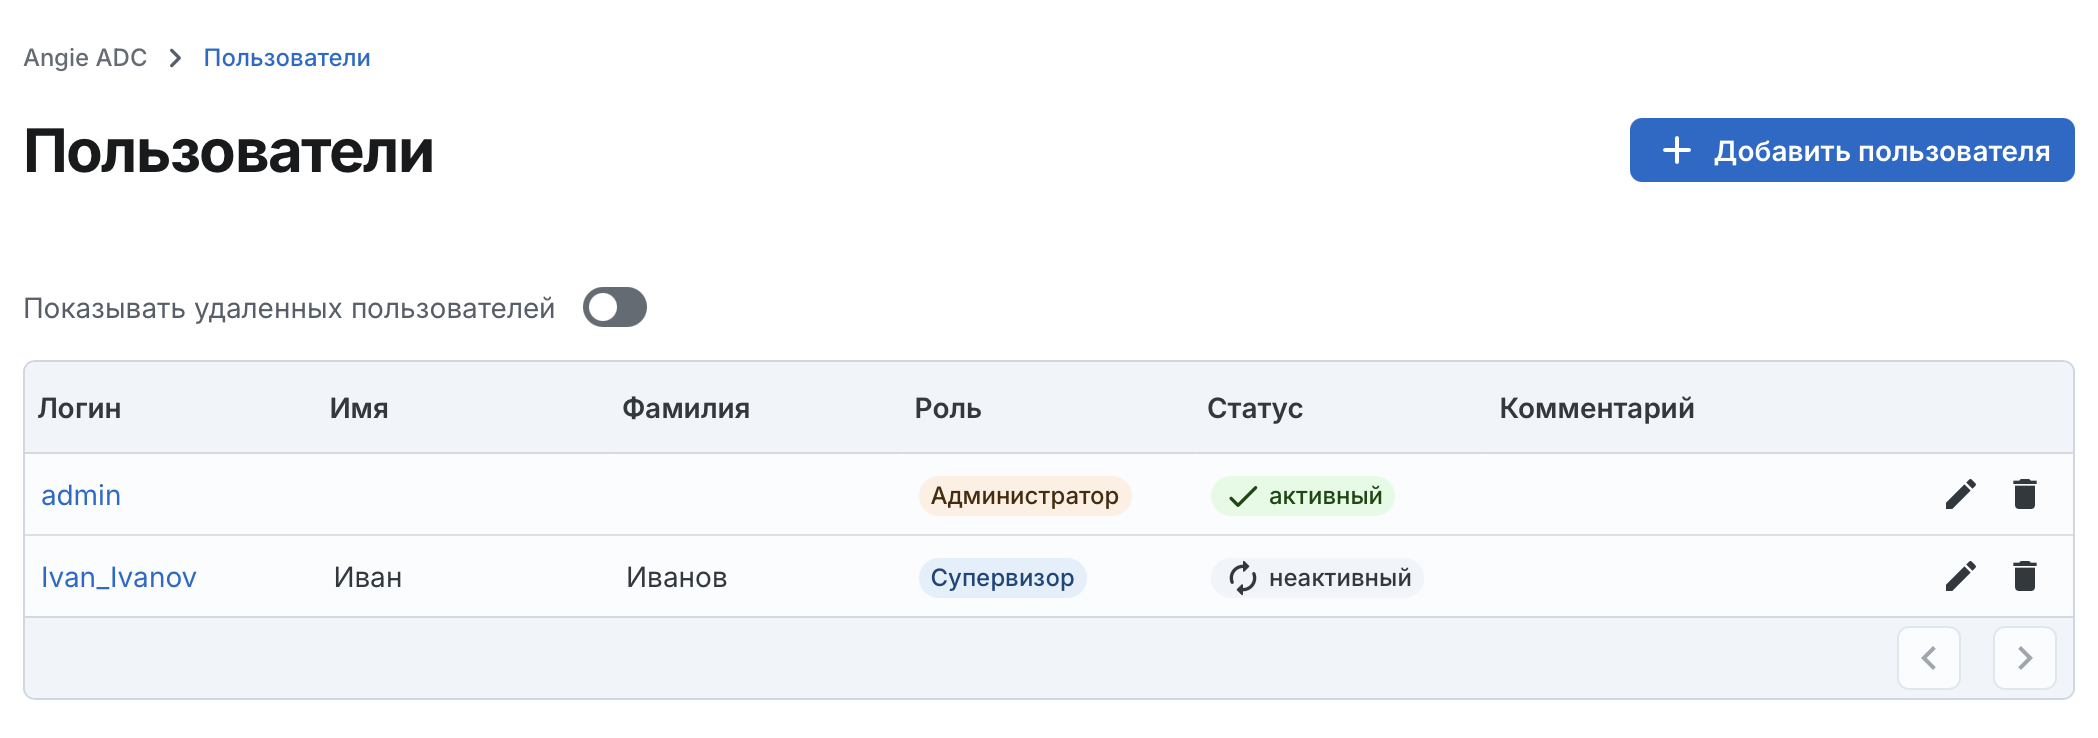Edit the admin user with pencil icon
2098x738 pixels.
[1959, 493]
